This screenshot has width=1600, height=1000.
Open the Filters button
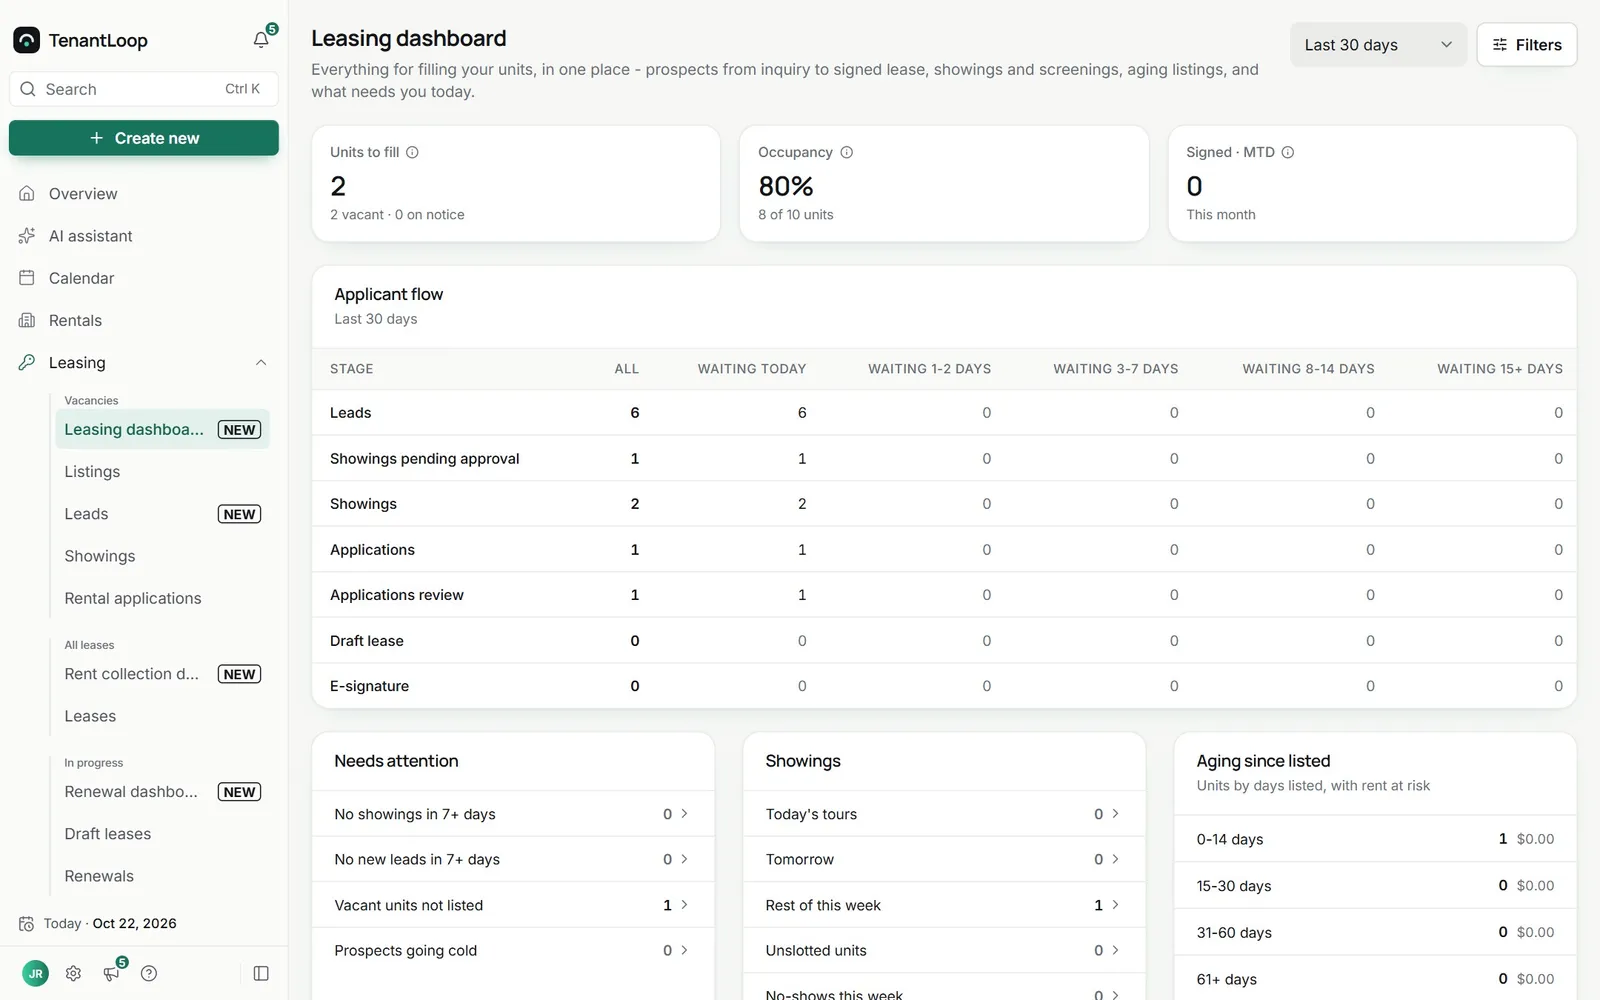[1527, 45]
